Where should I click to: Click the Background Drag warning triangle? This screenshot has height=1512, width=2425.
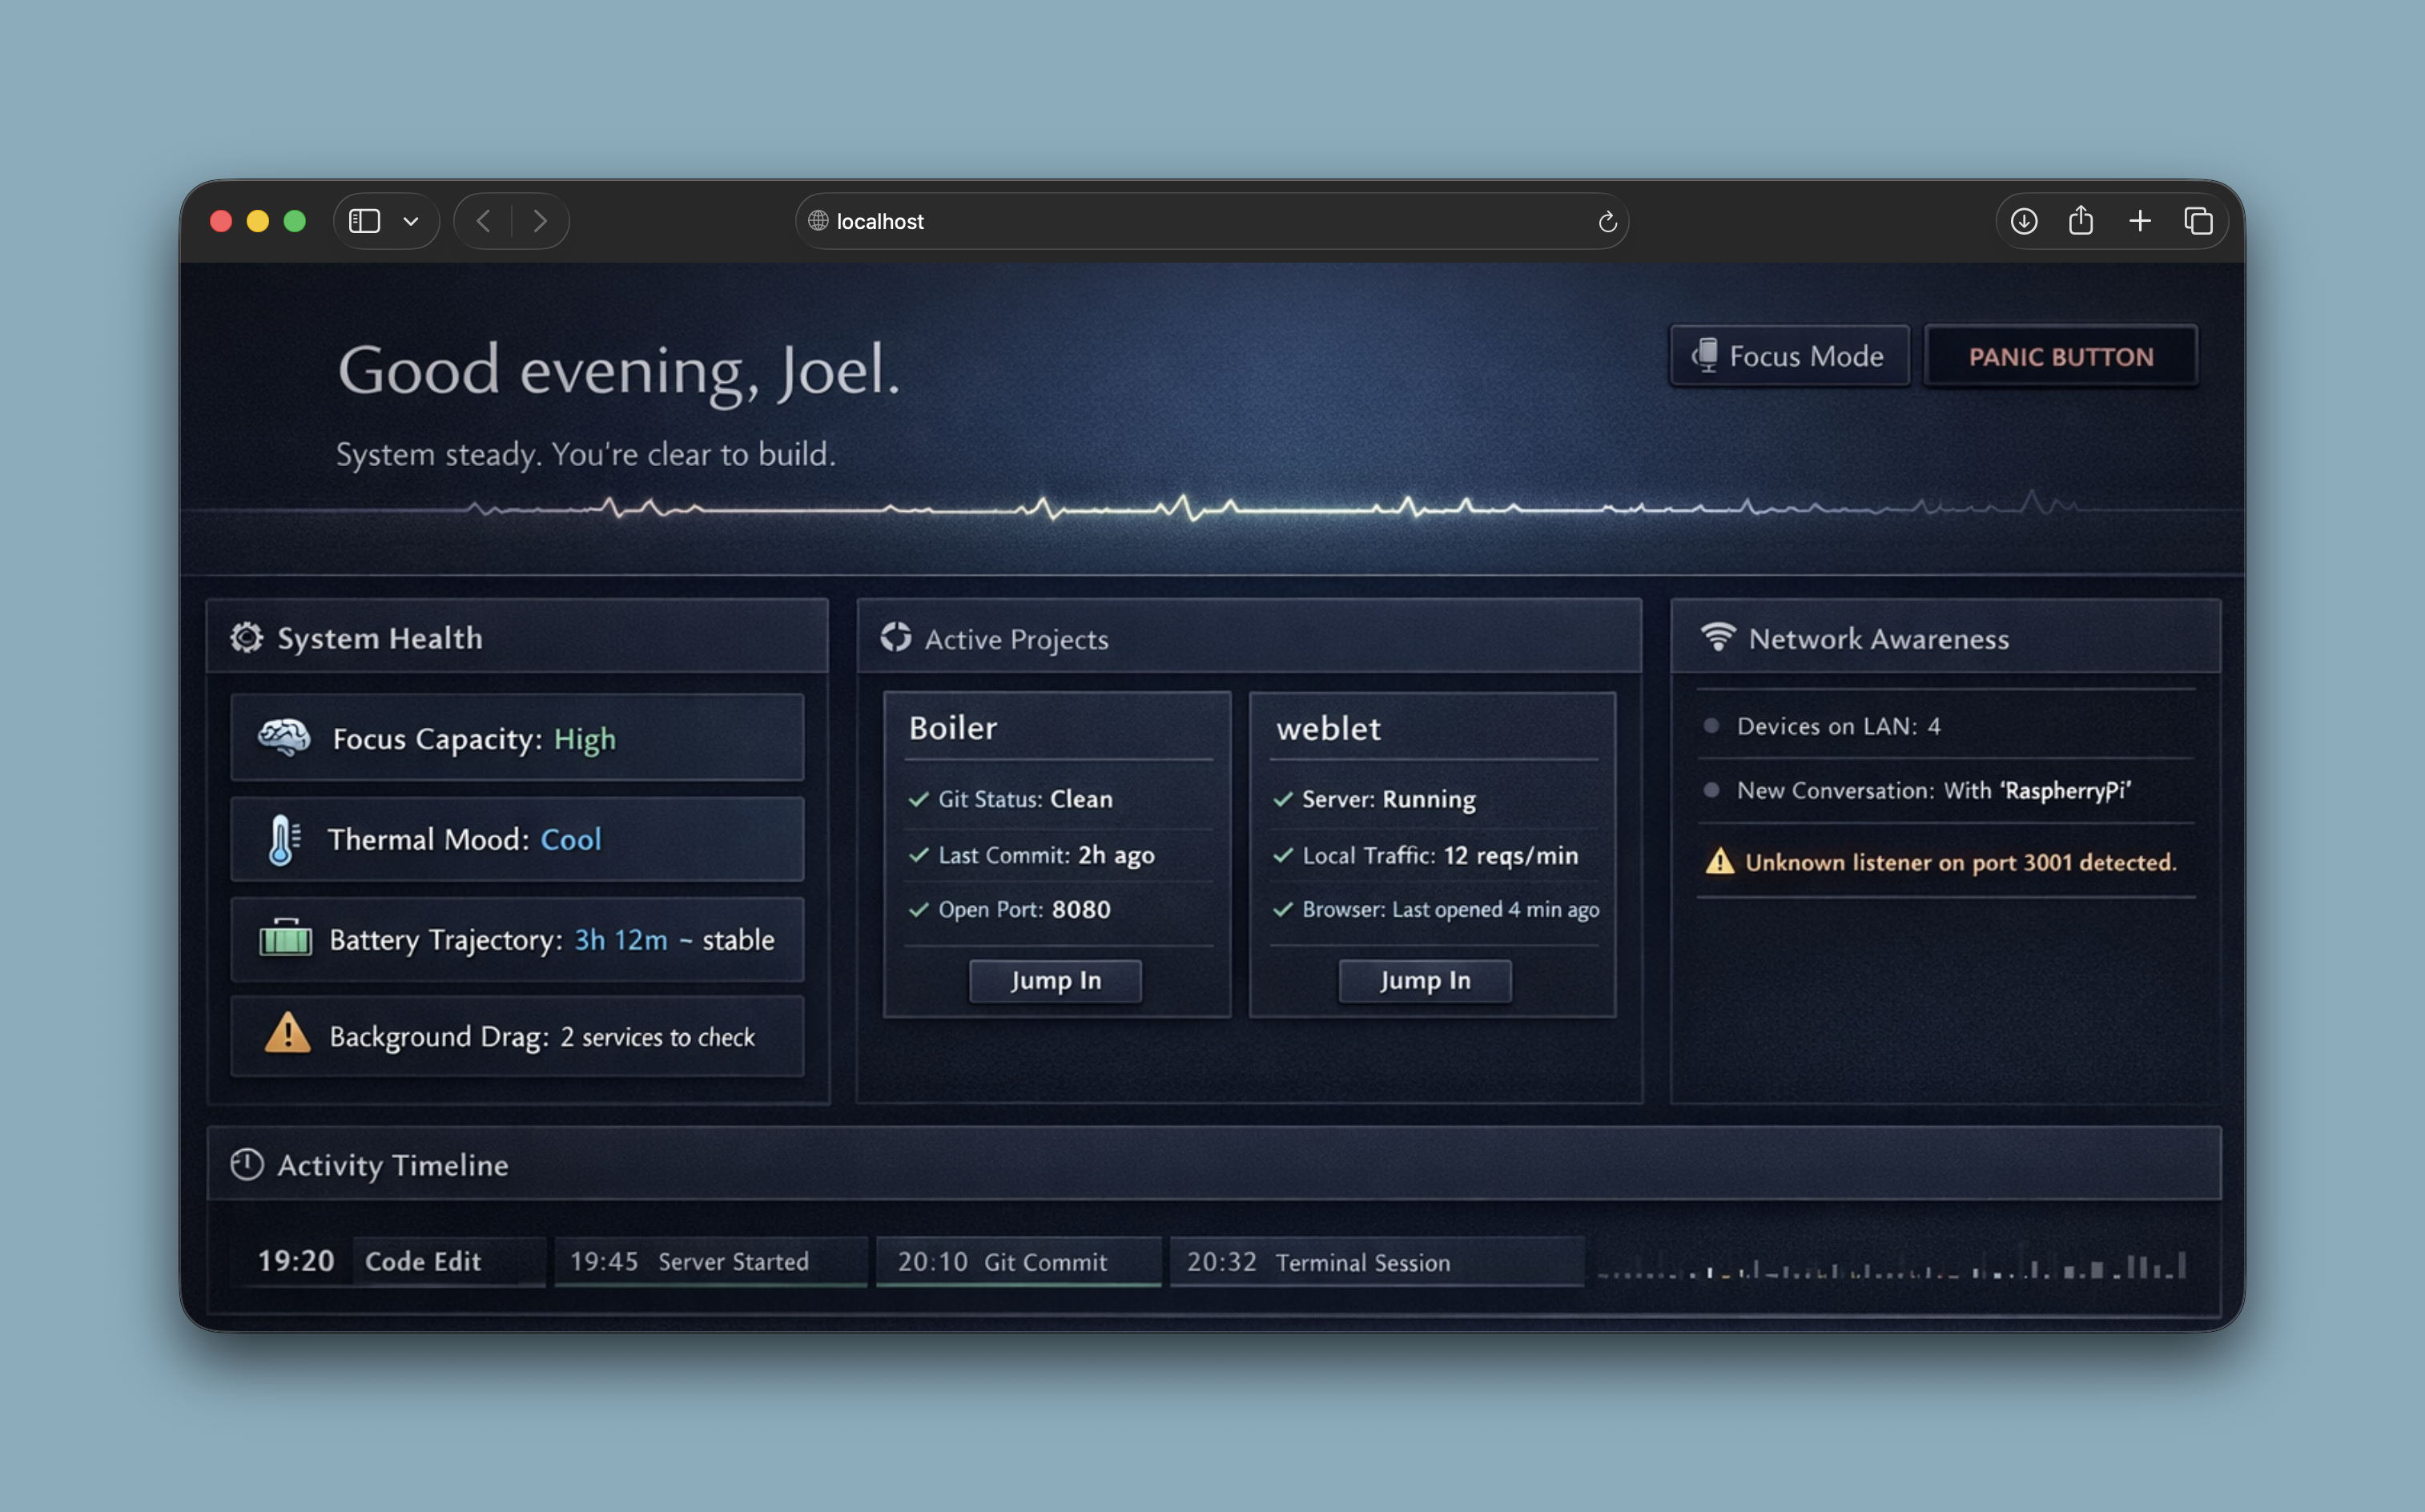tap(288, 1034)
